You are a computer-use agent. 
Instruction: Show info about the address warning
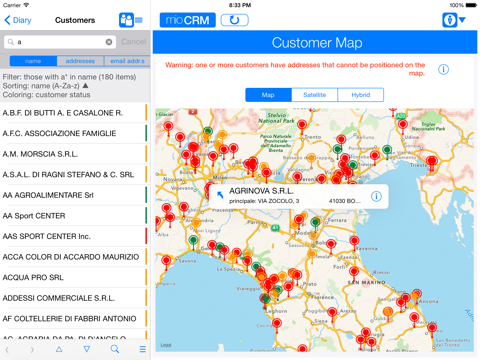pos(443,69)
